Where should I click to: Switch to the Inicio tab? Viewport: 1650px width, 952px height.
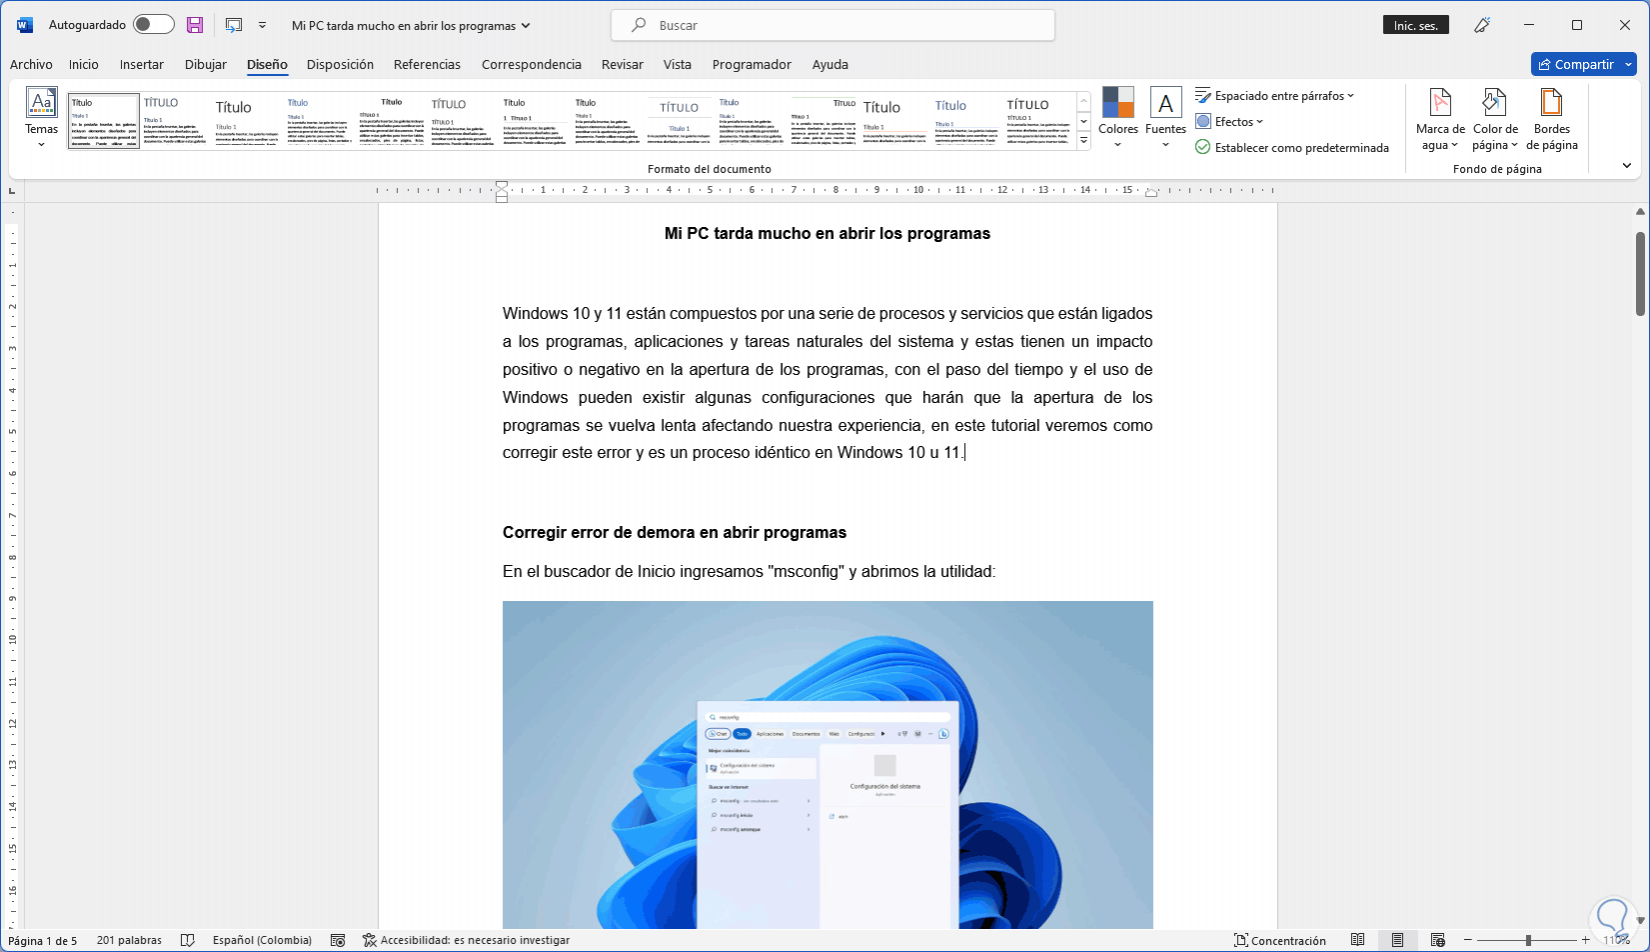(84, 64)
